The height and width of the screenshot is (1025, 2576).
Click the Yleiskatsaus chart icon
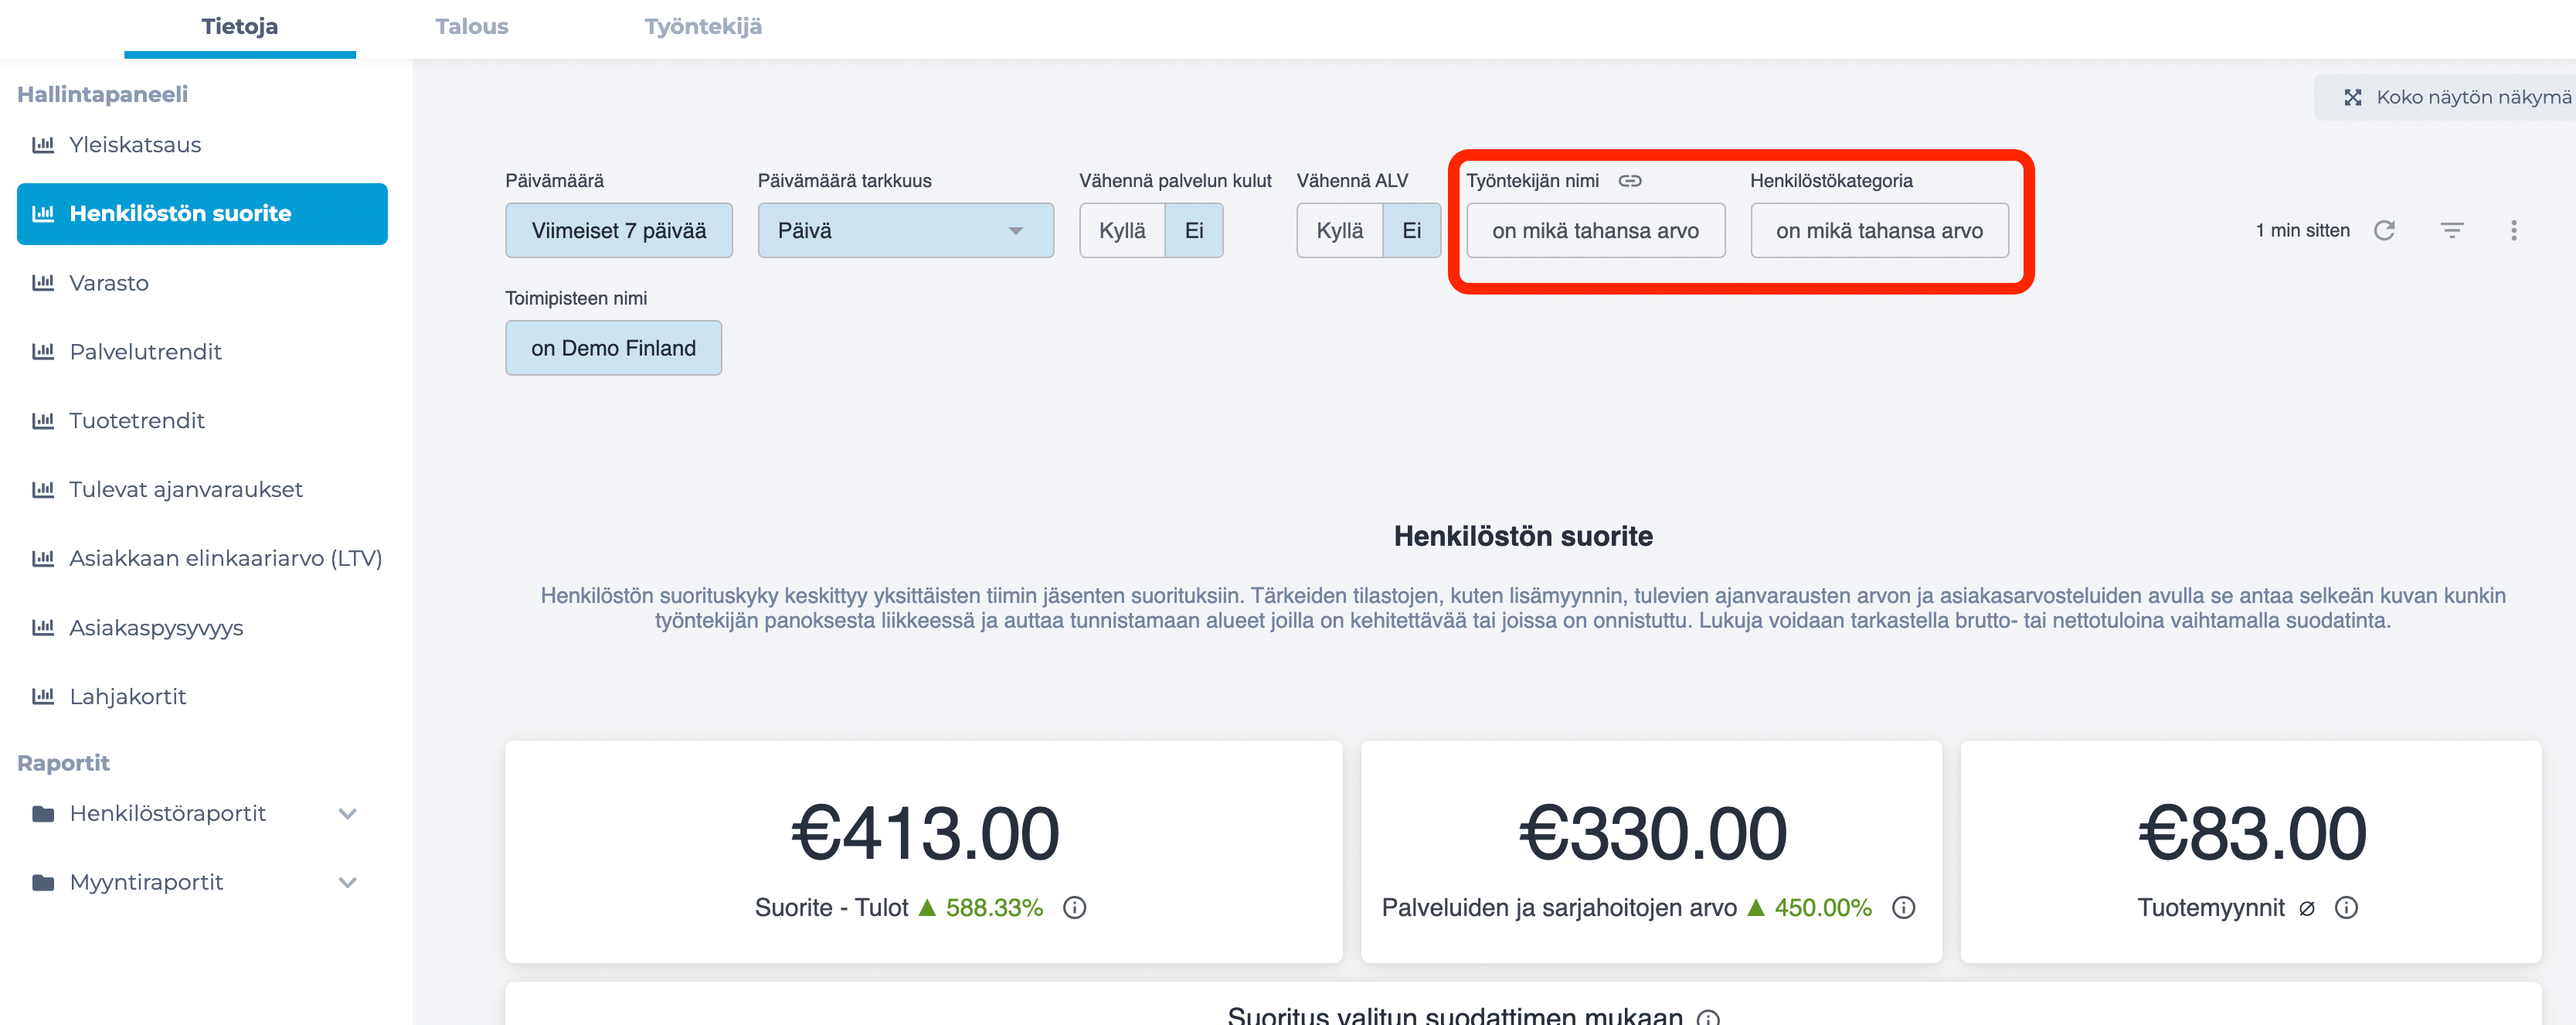click(43, 145)
